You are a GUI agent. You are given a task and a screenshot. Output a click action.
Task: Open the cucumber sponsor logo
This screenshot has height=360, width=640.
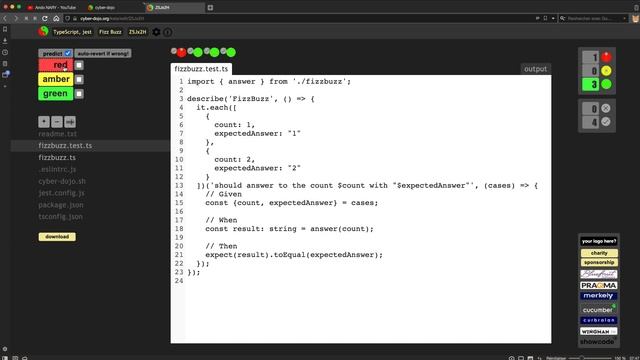(x=599, y=309)
